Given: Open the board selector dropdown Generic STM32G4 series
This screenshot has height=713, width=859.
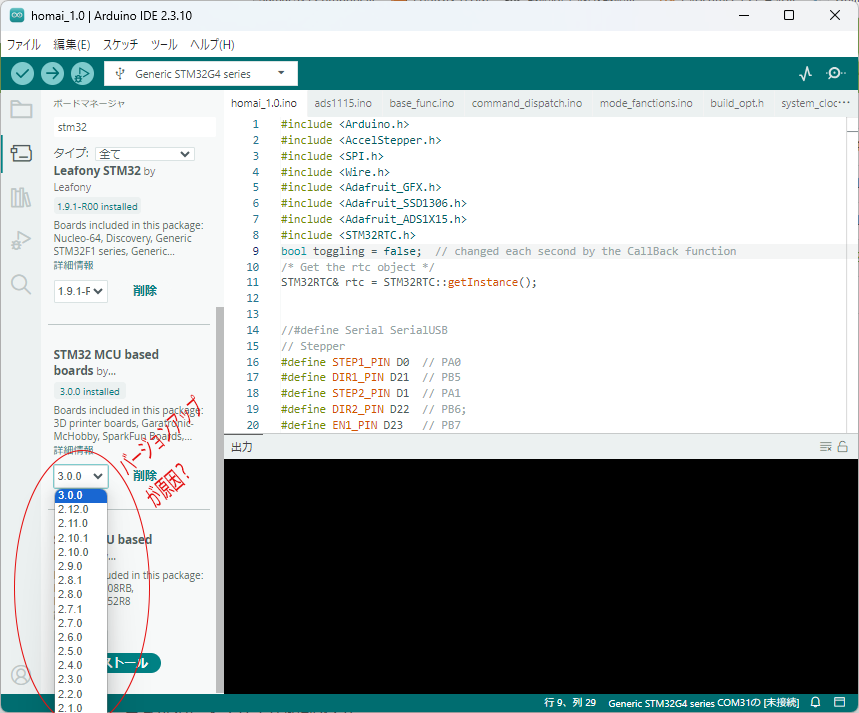Looking at the screenshot, I should tap(201, 73).
